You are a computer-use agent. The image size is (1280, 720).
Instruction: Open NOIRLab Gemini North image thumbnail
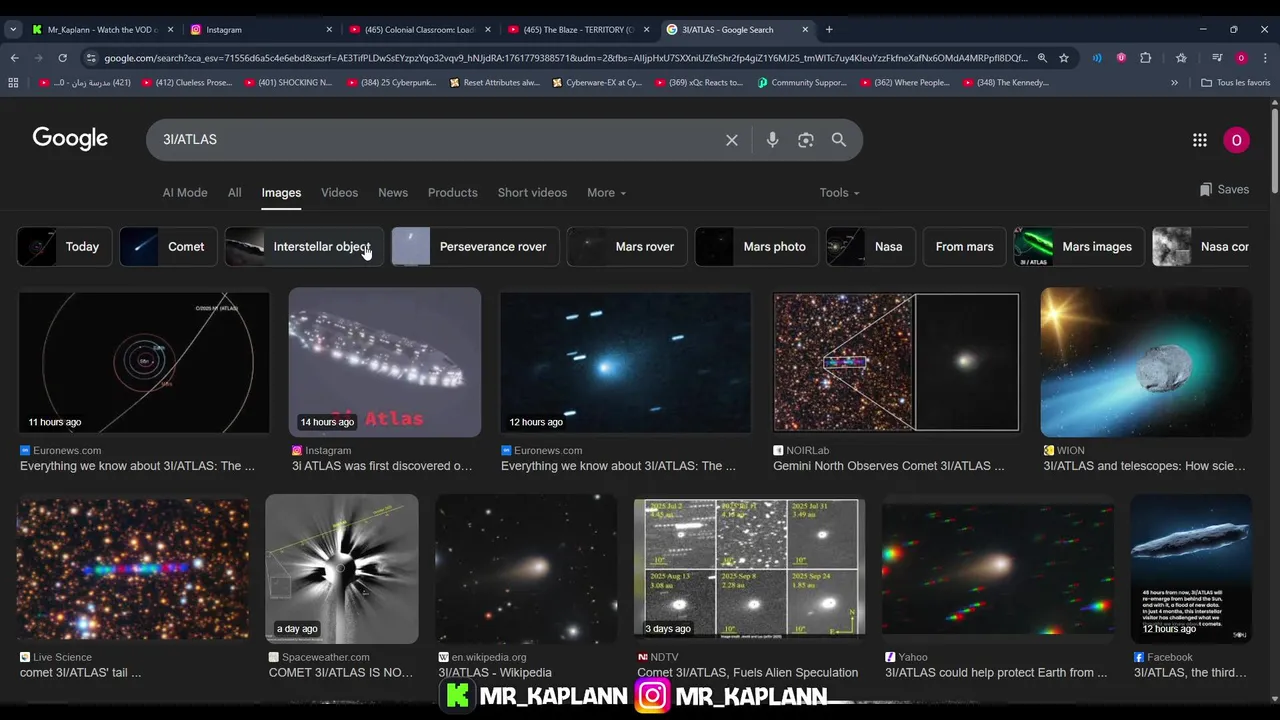[x=896, y=363]
